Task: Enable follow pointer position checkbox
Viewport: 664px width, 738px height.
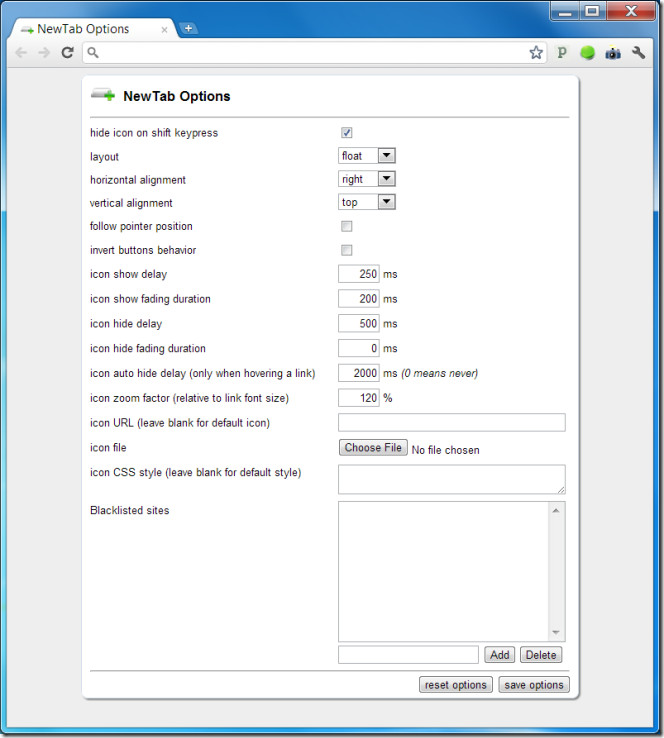Action: pos(346,226)
